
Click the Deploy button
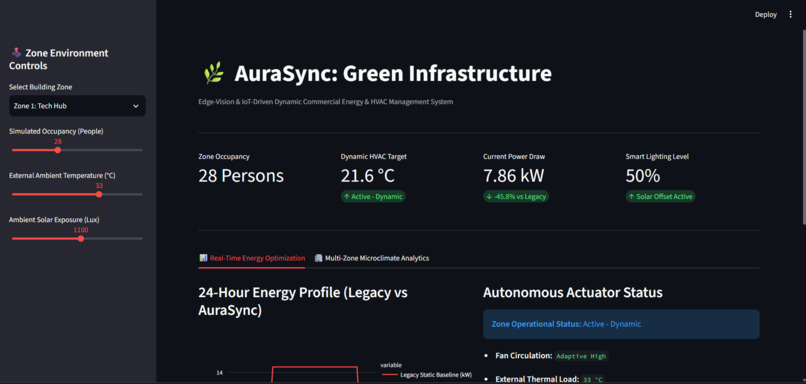[x=765, y=14]
